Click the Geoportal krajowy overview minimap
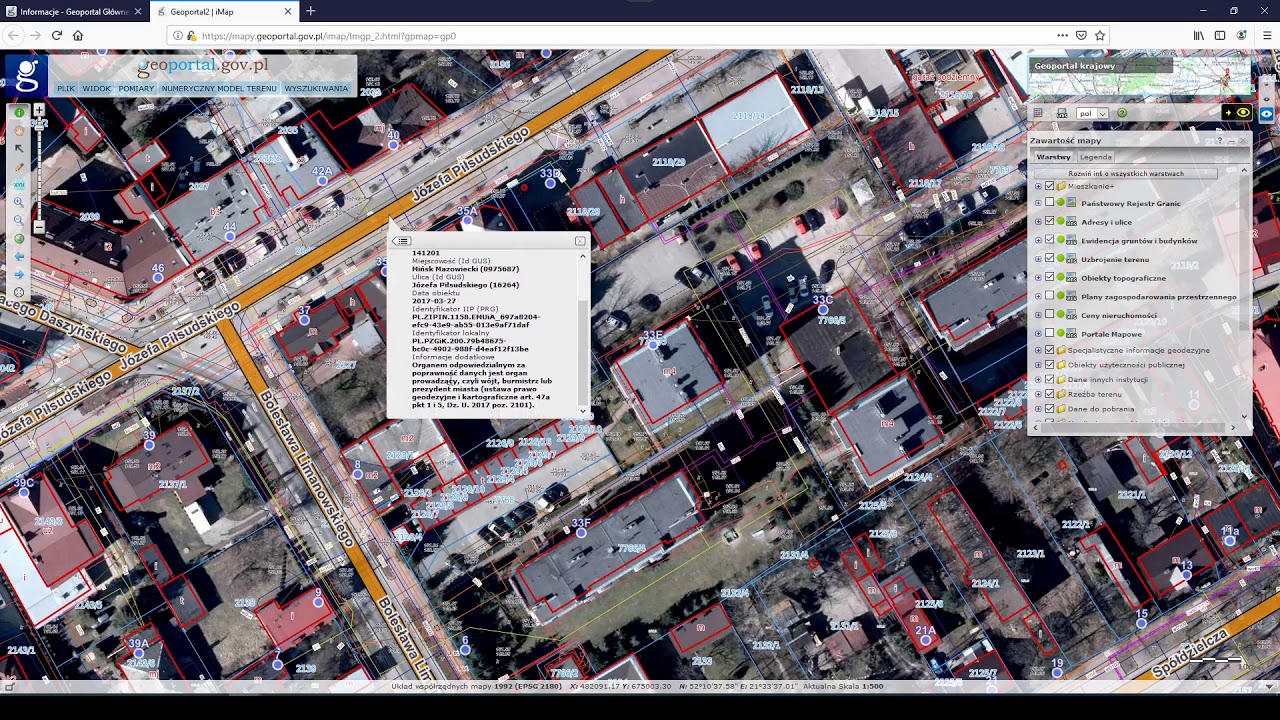The width and height of the screenshot is (1280, 720). pos(1141,76)
